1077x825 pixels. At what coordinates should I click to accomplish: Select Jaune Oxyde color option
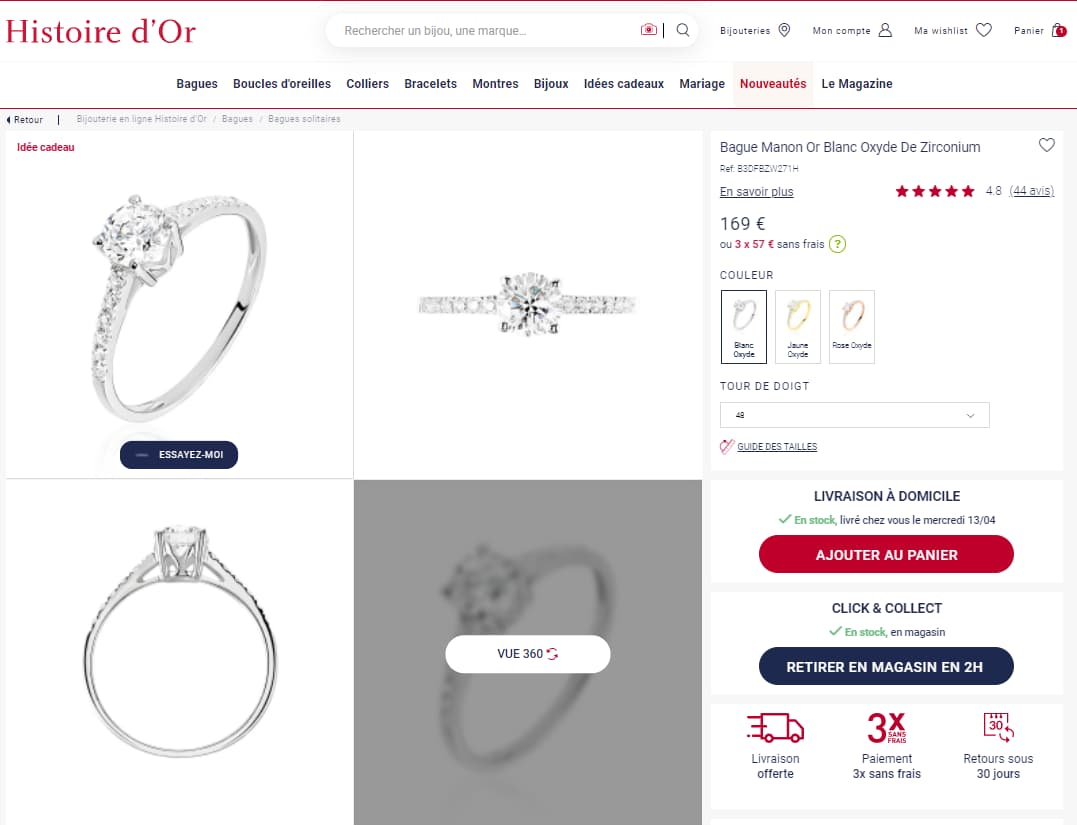[797, 326]
